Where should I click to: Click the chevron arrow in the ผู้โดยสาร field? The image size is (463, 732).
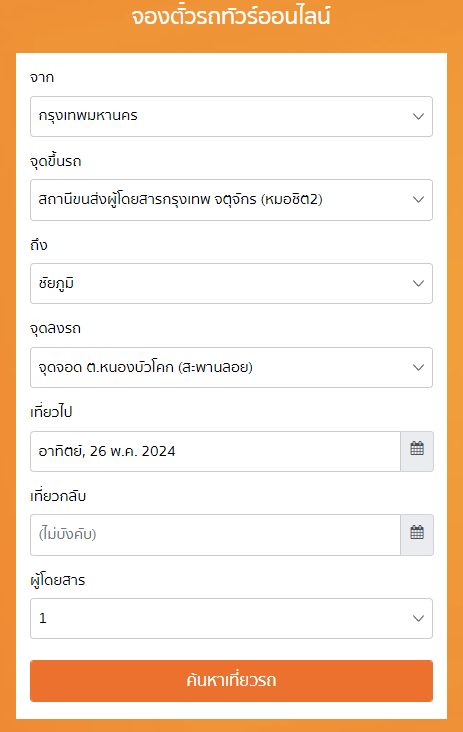418,618
